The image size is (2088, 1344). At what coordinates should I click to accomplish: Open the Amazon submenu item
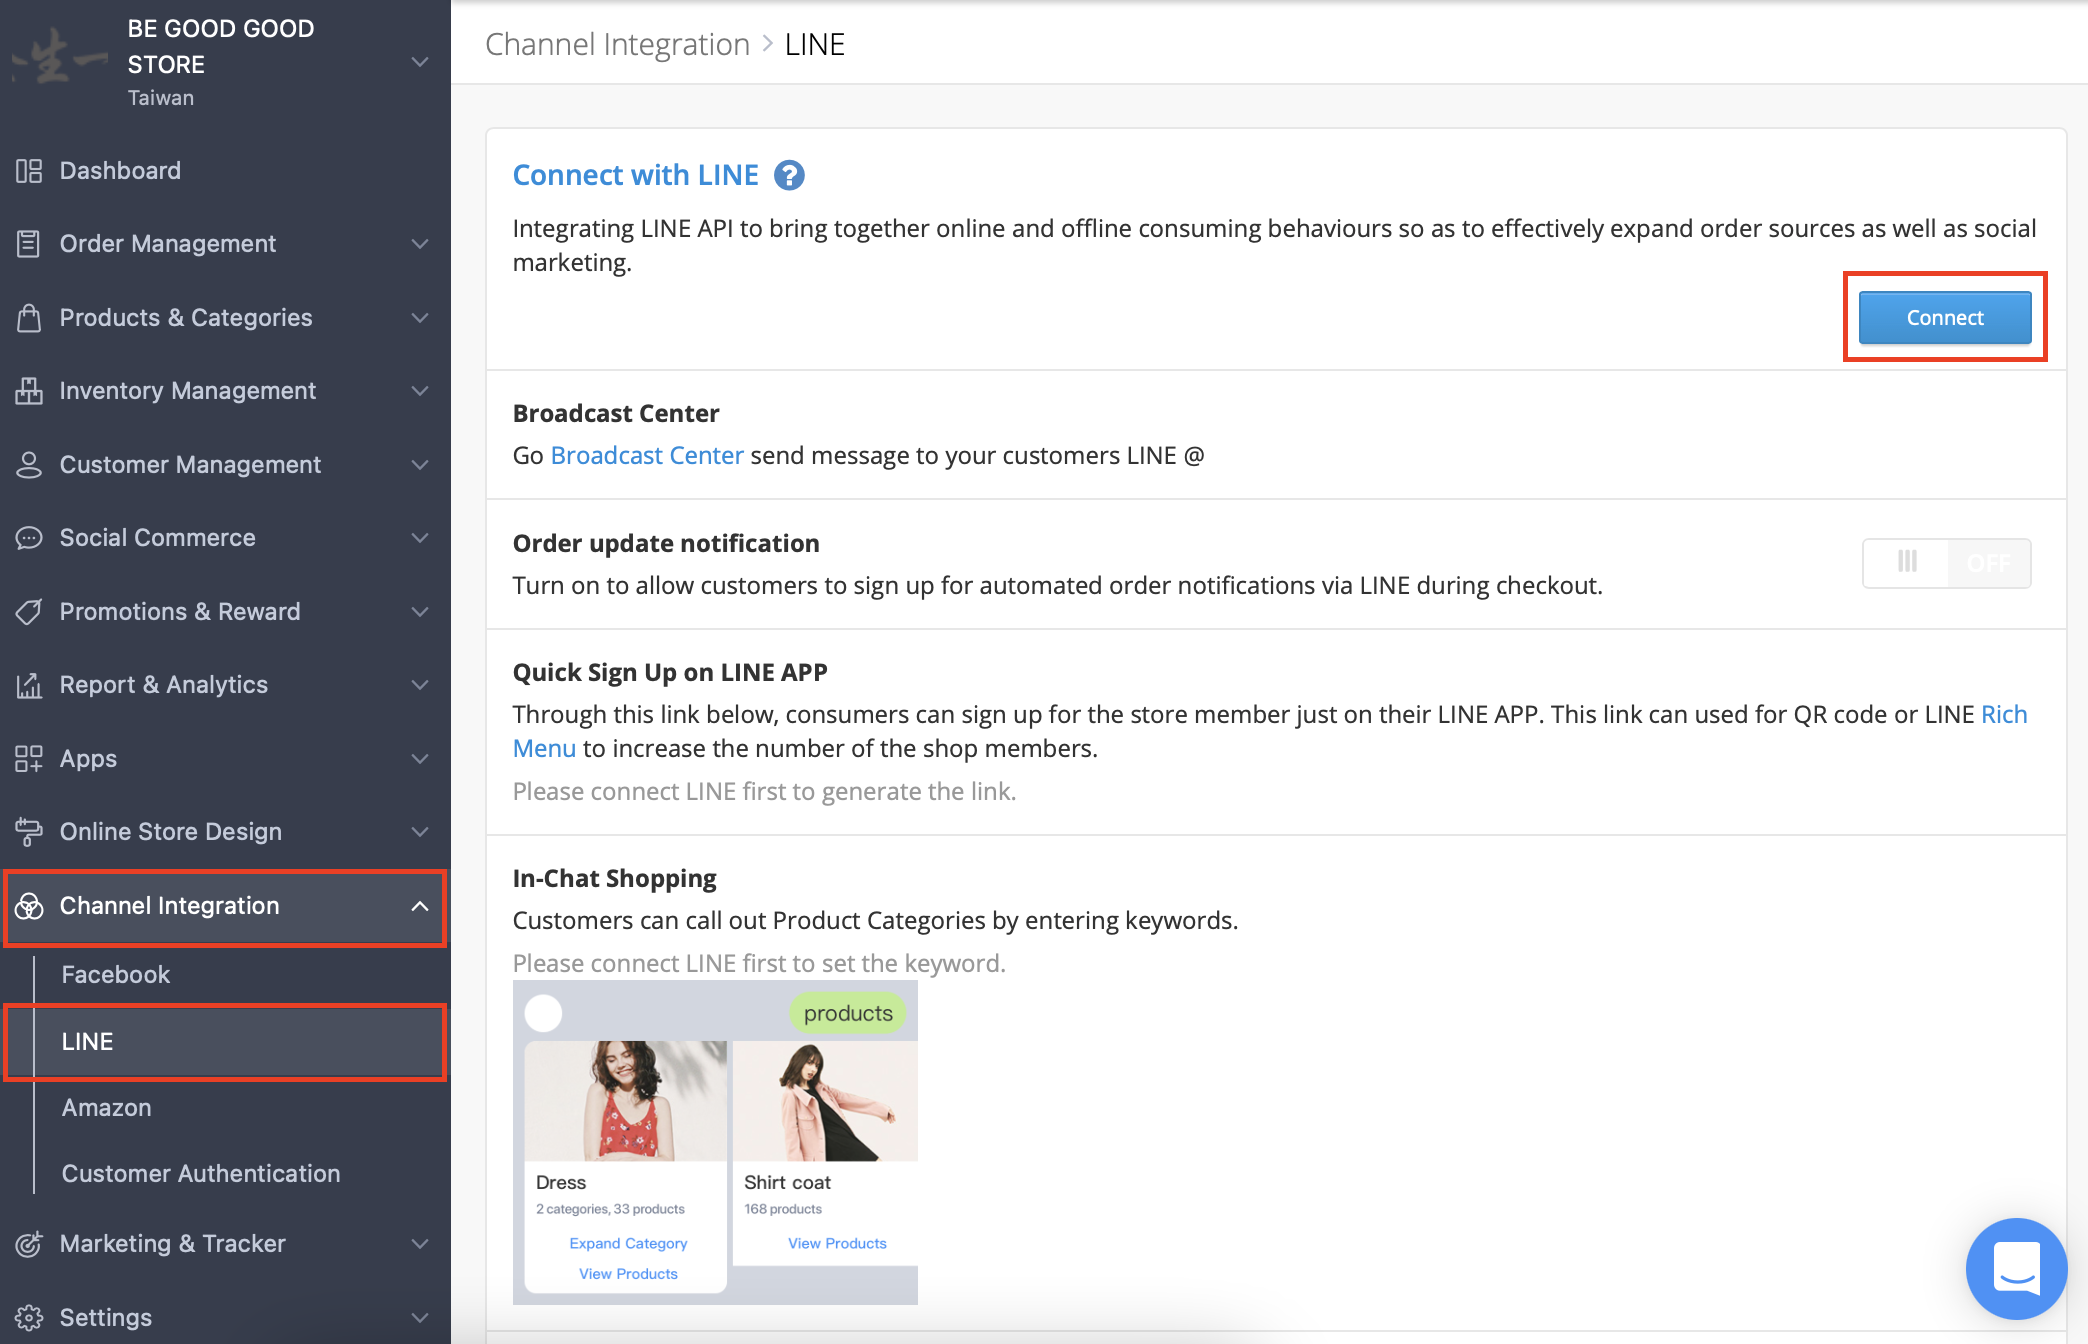[x=106, y=1108]
